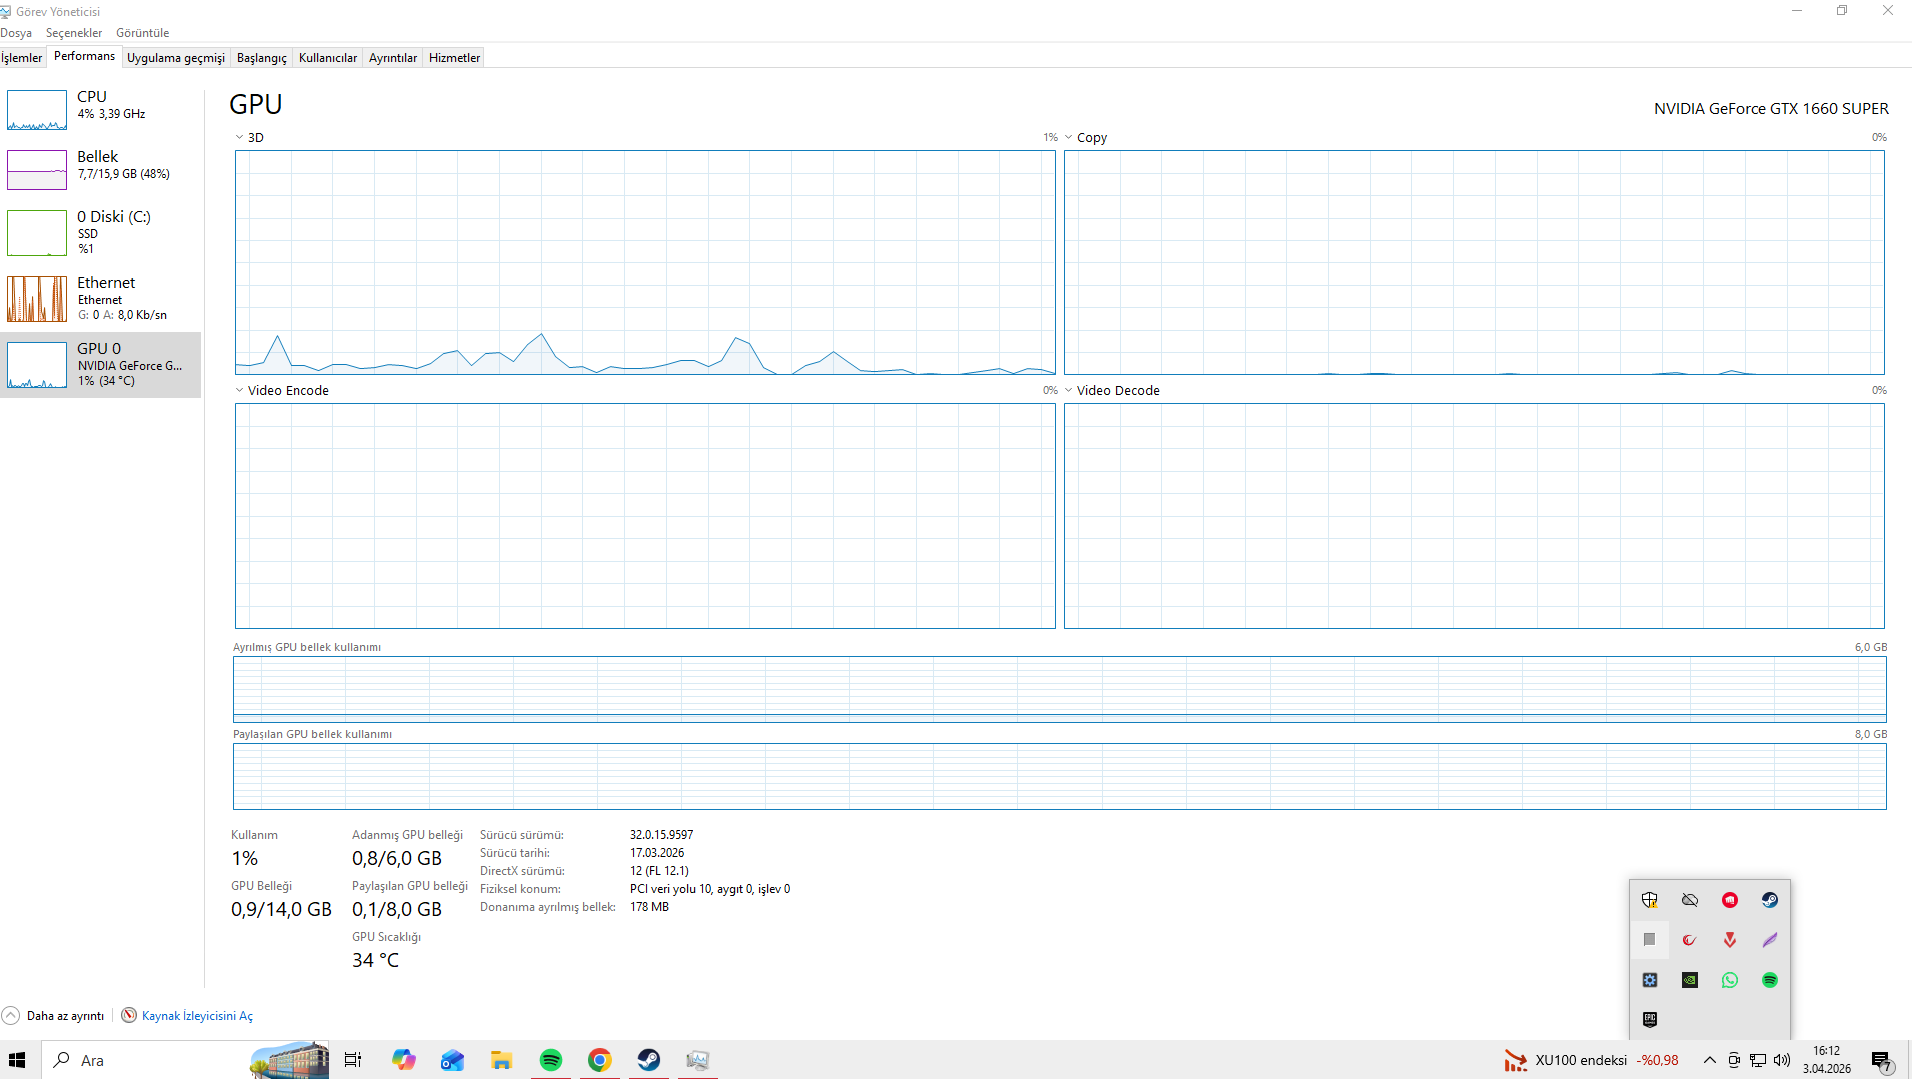Click the PCI veri yolu 10 location text
This screenshot has width=1912, height=1079.
[710, 889]
